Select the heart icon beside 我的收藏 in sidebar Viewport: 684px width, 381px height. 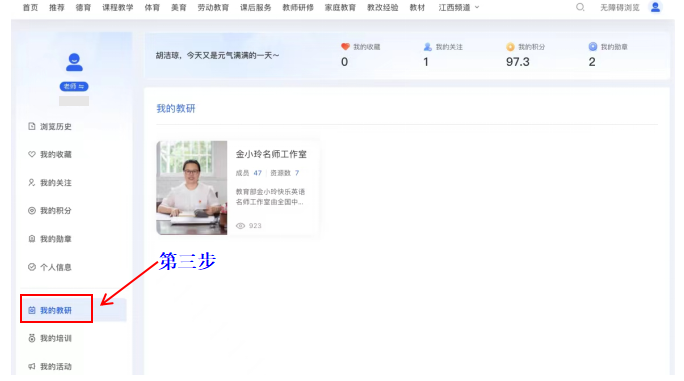31,154
